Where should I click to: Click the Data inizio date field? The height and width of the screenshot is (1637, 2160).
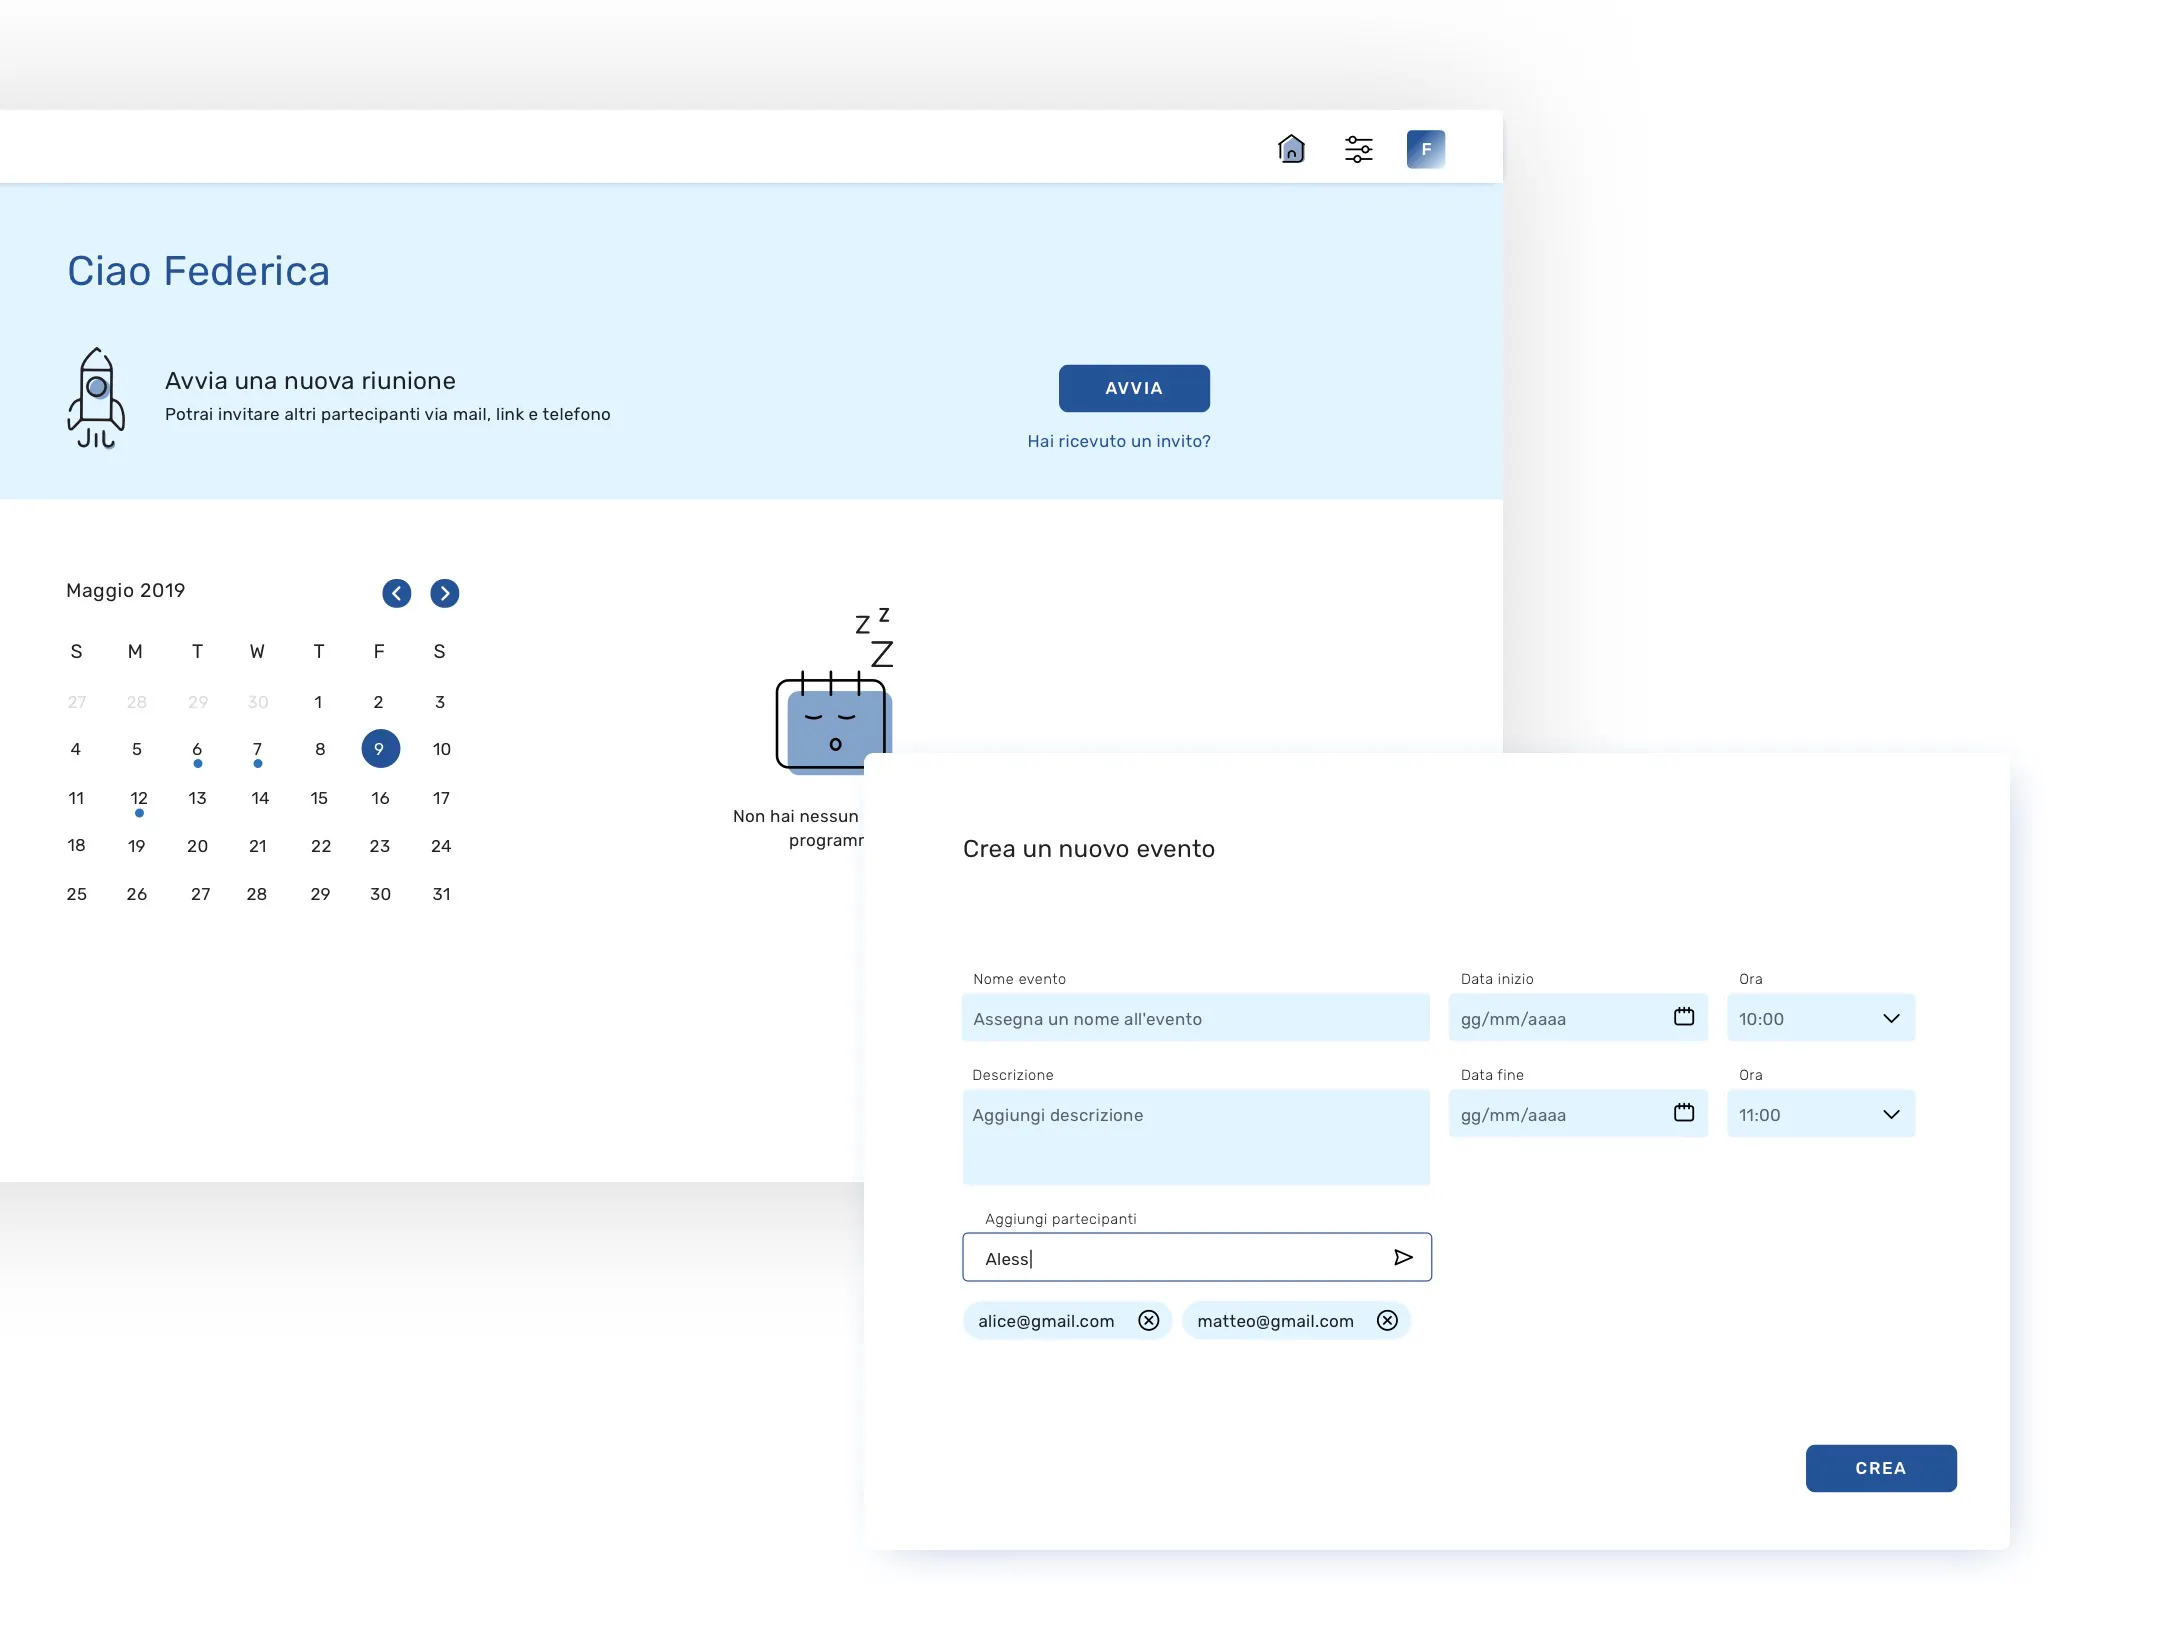[1578, 1017]
